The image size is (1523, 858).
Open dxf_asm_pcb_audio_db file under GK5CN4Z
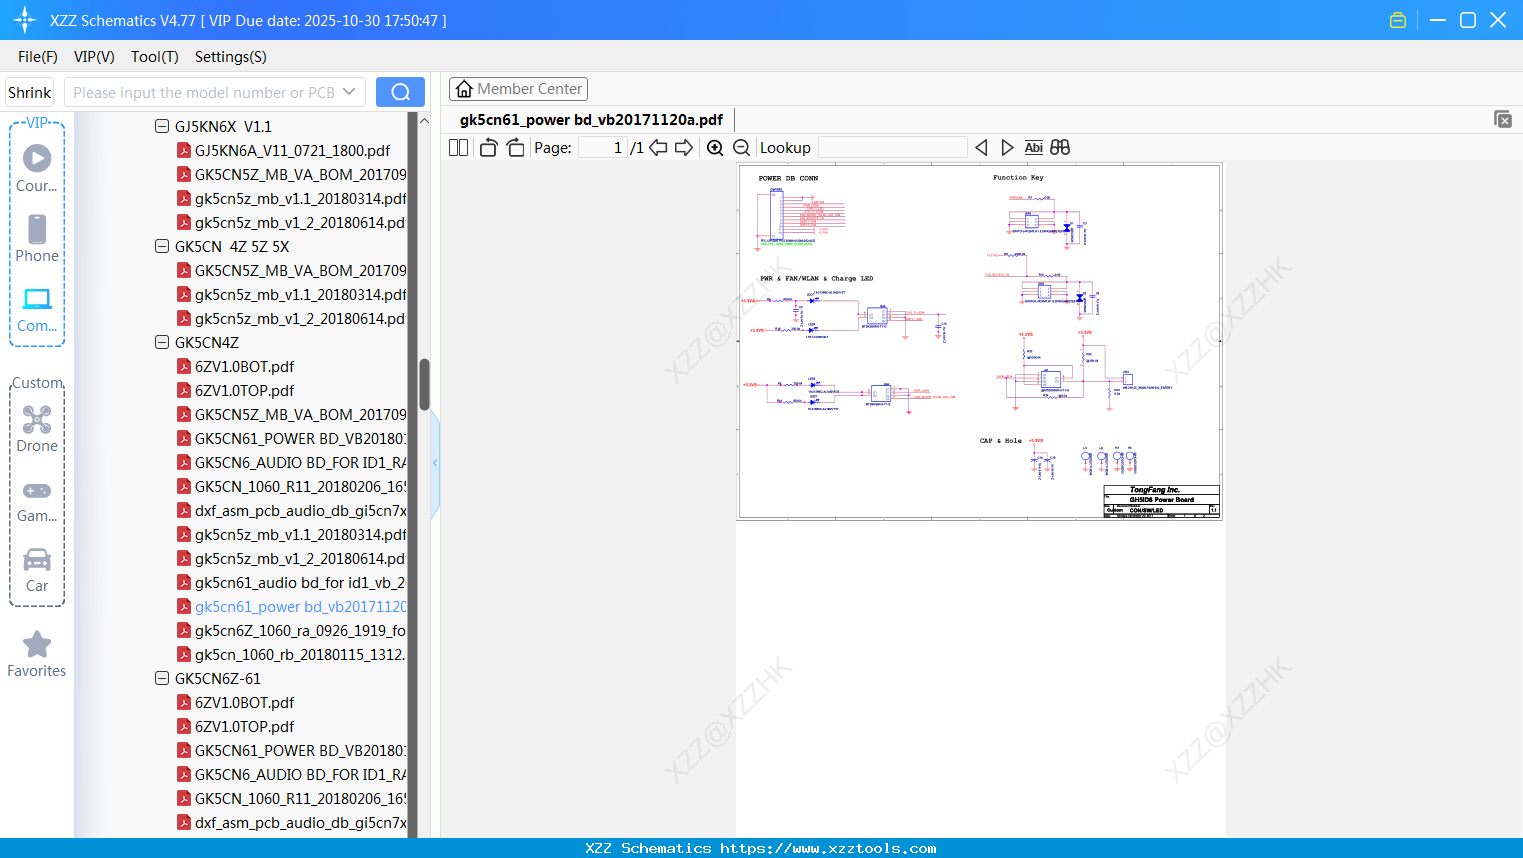pyautogui.click(x=300, y=511)
